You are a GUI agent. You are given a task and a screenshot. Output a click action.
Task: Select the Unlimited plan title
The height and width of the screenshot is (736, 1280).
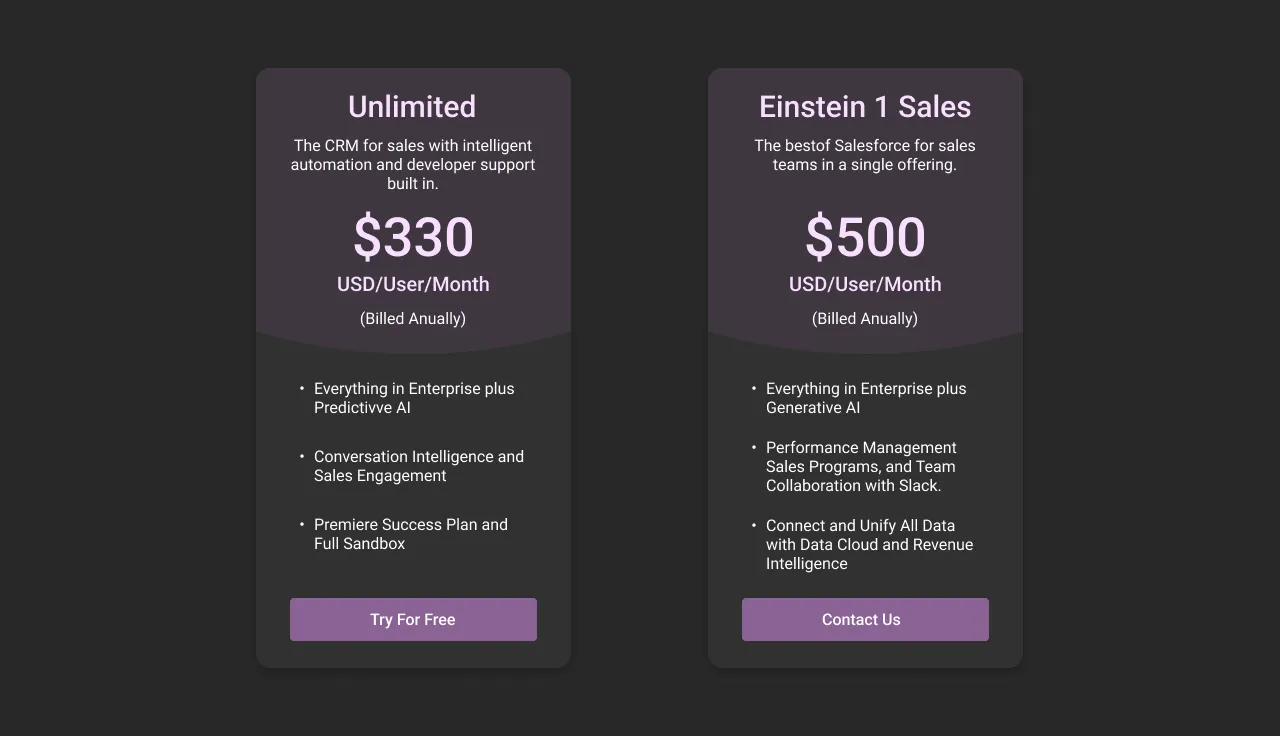coord(412,106)
